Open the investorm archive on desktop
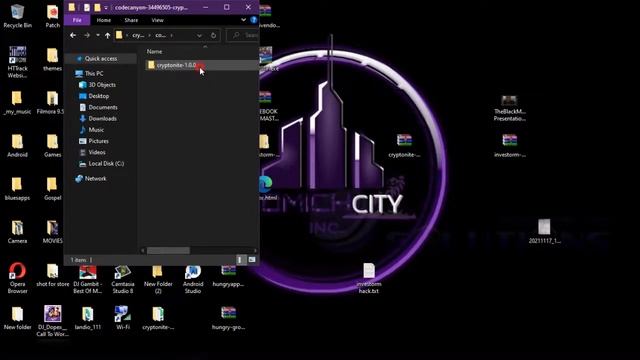The image size is (640, 360). [x=509, y=146]
